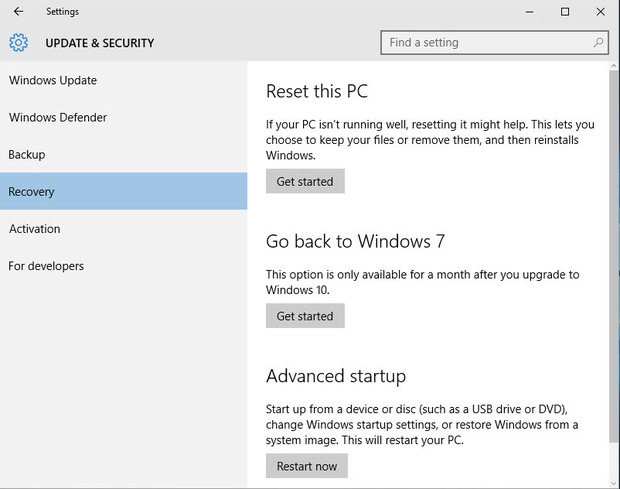The height and width of the screenshot is (489, 620).
Task: Select Windows Defender in the sidebar
Action: tap(58, 117)
